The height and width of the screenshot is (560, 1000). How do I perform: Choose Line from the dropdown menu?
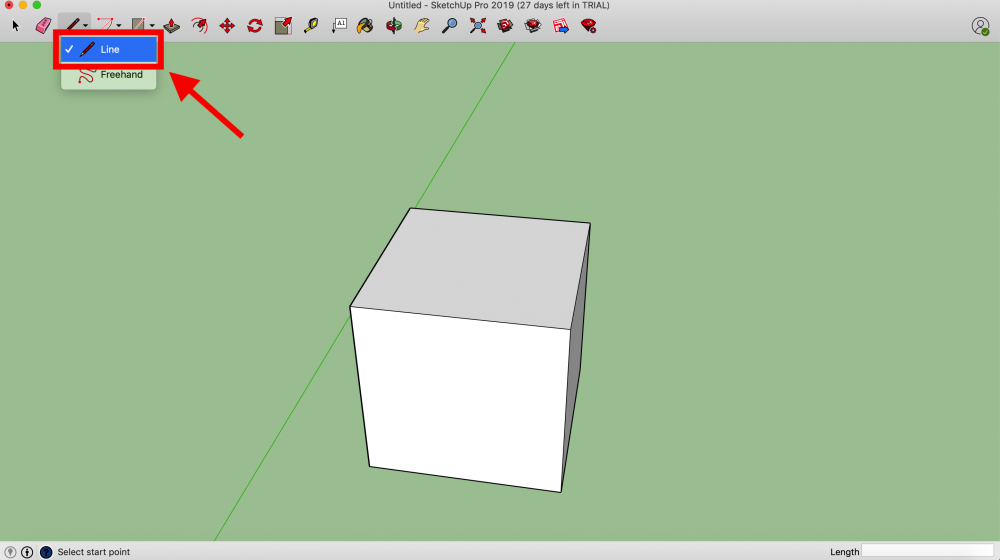pos(108,49)
